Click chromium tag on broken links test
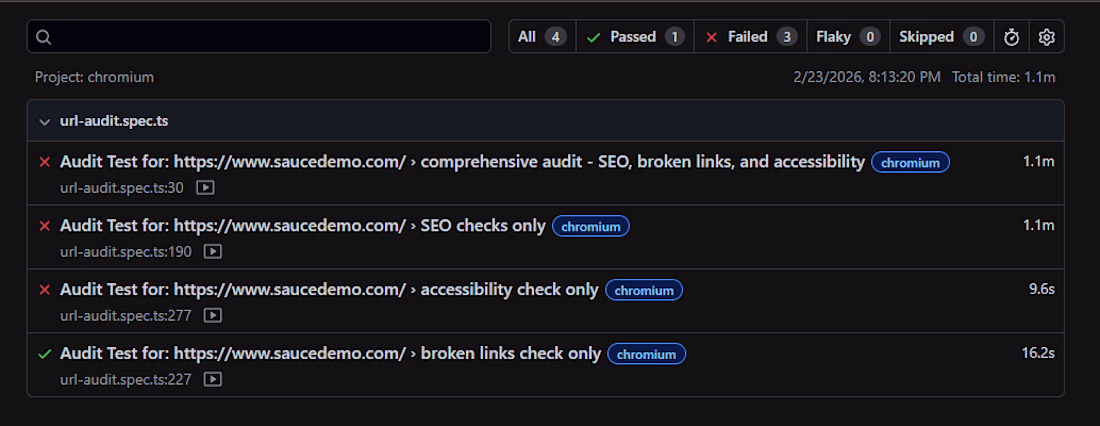The height and width of the screenshot is (426, 1100). (647, 354)
